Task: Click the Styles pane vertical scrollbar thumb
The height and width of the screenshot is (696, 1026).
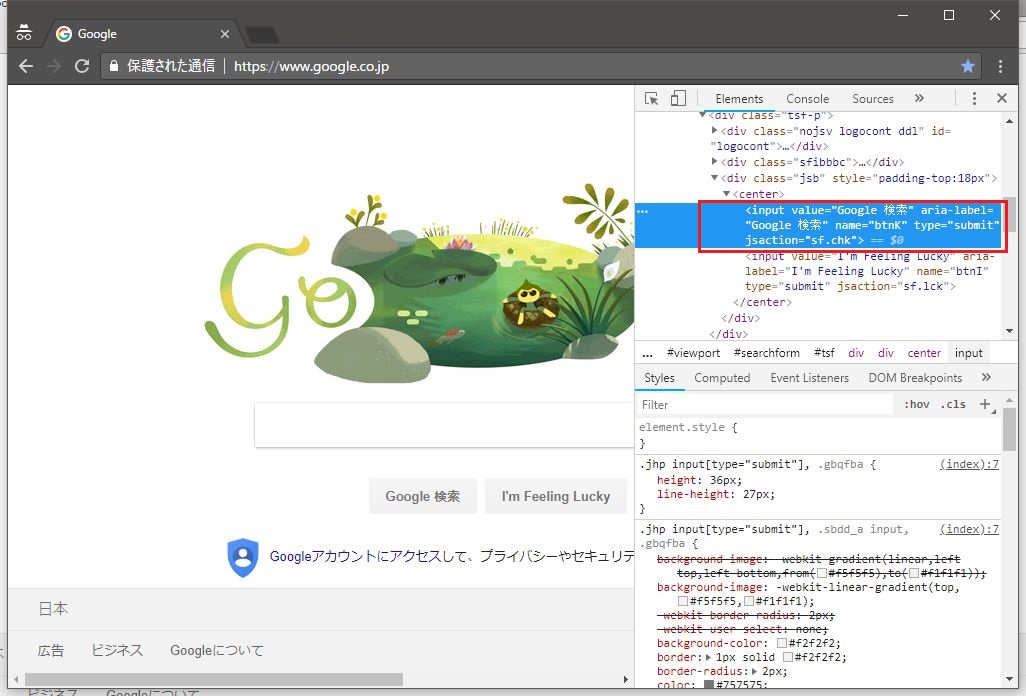Action: point(1010,429)
